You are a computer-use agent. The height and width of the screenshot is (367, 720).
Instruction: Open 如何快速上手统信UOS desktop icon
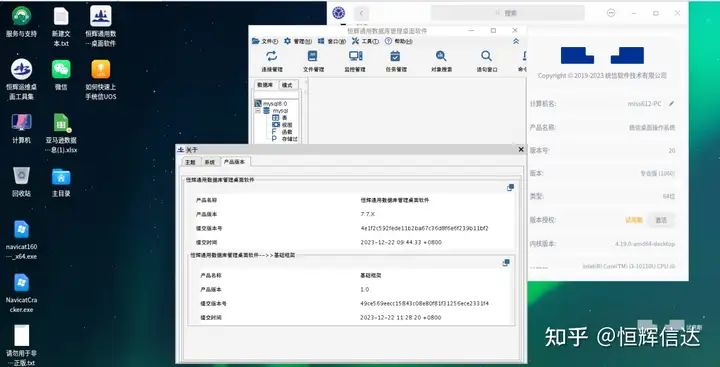tap(101, 80)
